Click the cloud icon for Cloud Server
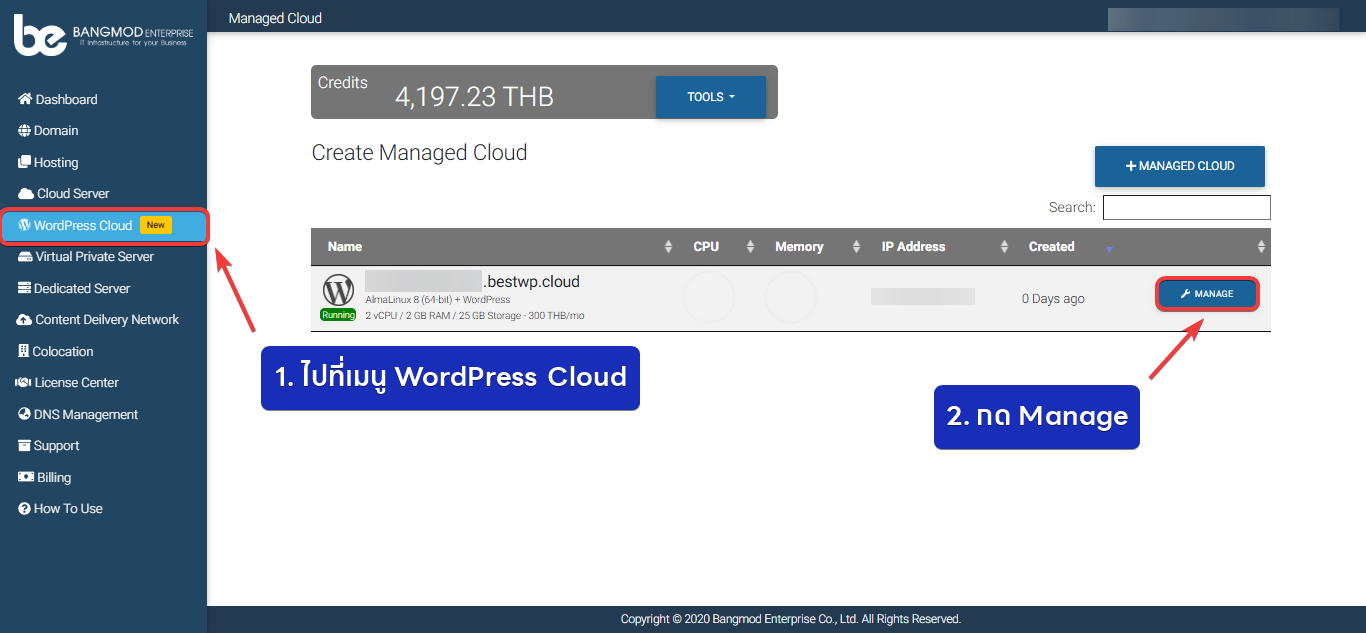 (26, 194)
